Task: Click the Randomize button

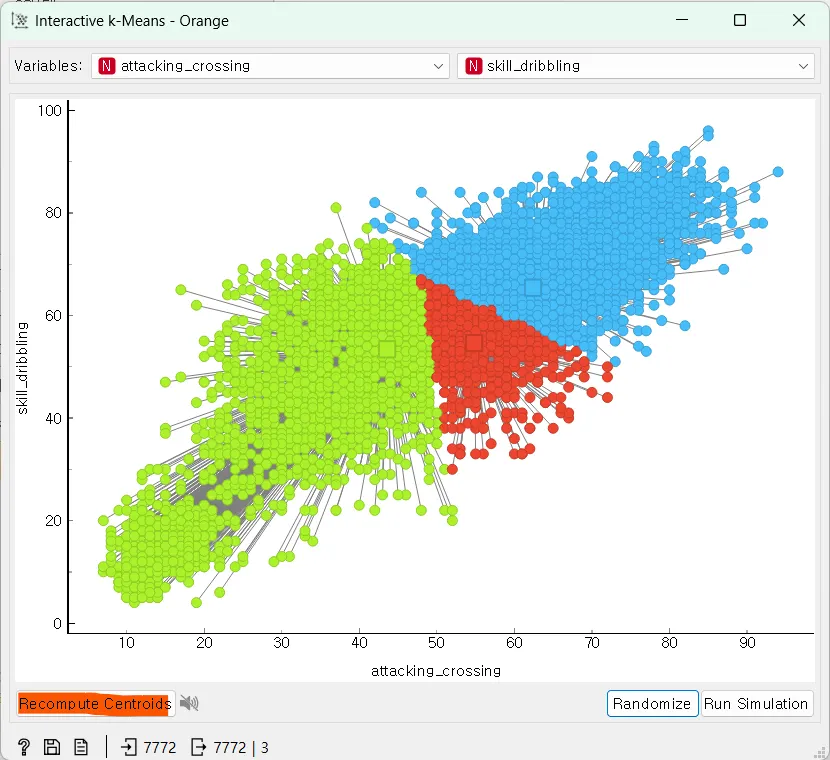Action: pyautogui.click(x=652, y=704)
